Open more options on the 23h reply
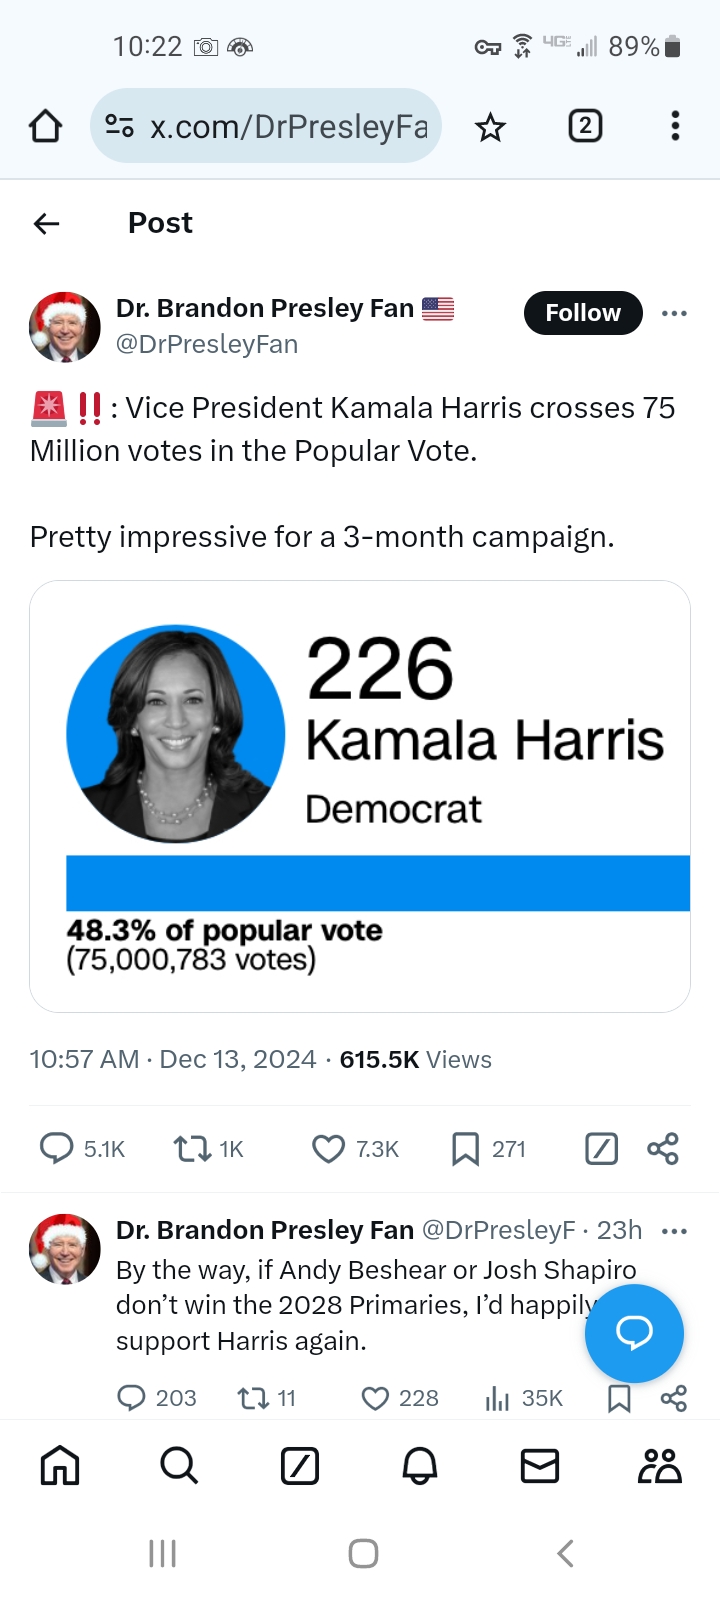Viewport: 720px width, 1600px height. click(x=674, y=1230)
